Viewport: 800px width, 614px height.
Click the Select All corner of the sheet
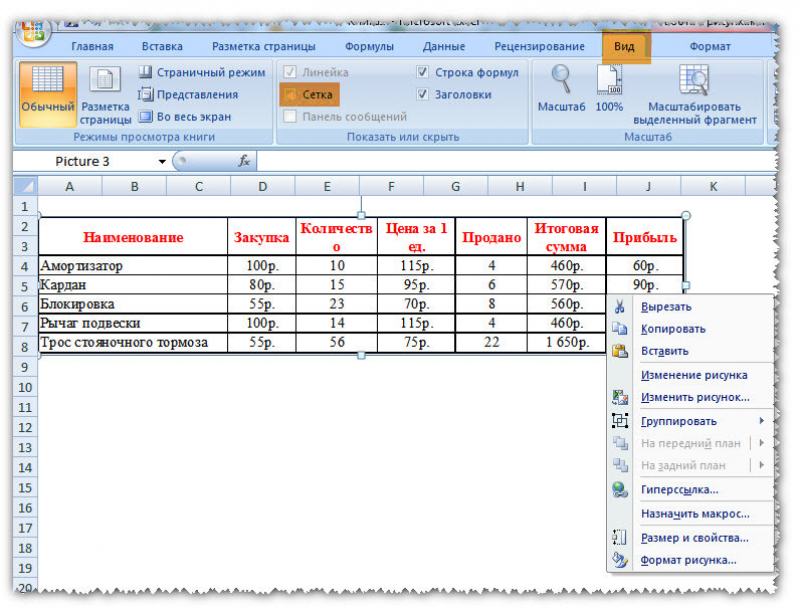pos(25,186)
